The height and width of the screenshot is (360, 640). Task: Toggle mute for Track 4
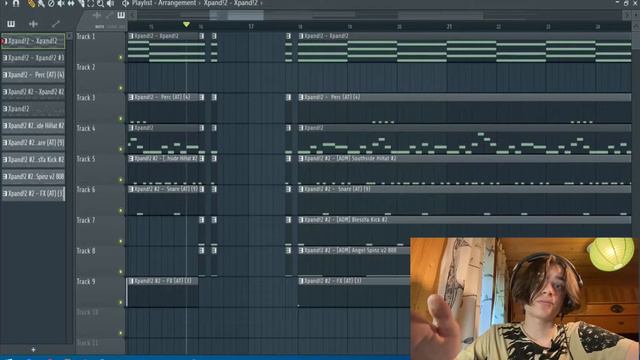pos(120,149)
